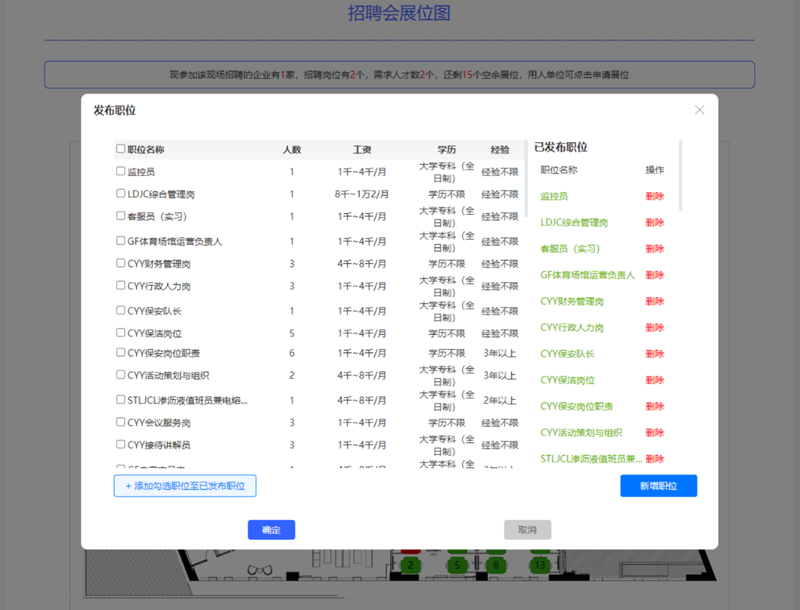800x610 pixels.
Task: Check the CYY接待讲解员 checkbox
Action: tap(121, 444)
